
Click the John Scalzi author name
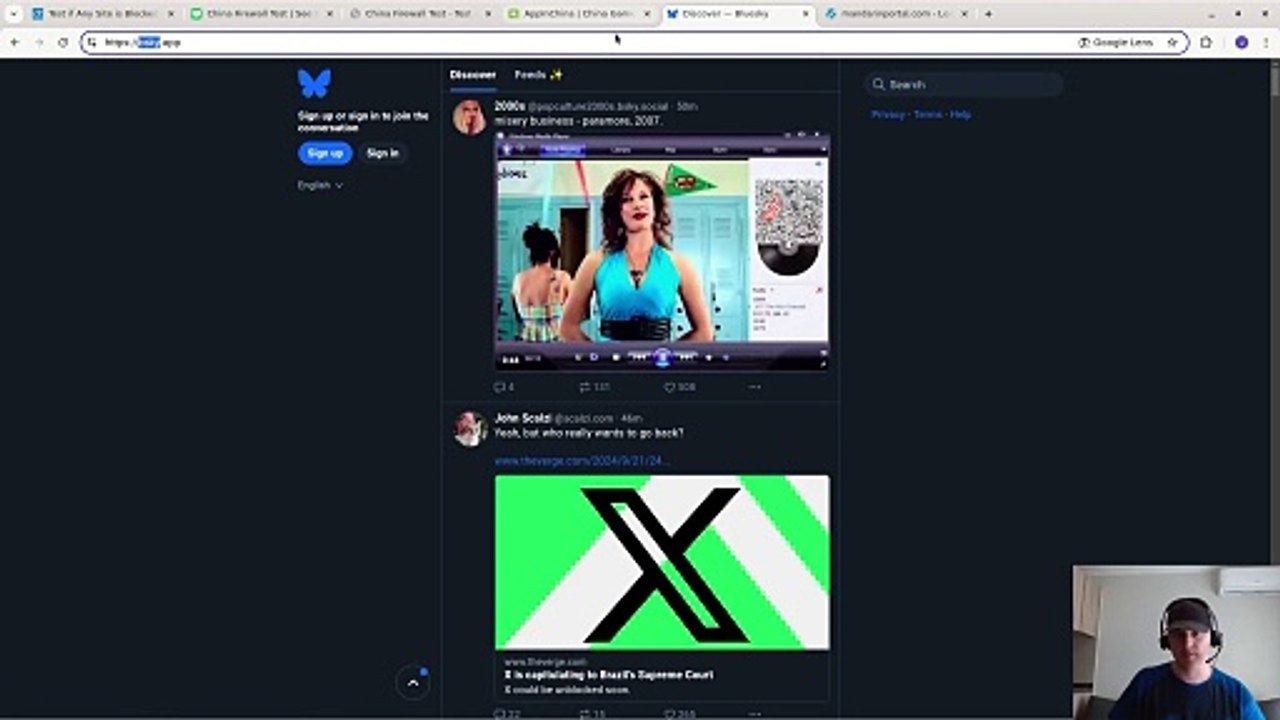pyautogui.click(x=523, y=418)
